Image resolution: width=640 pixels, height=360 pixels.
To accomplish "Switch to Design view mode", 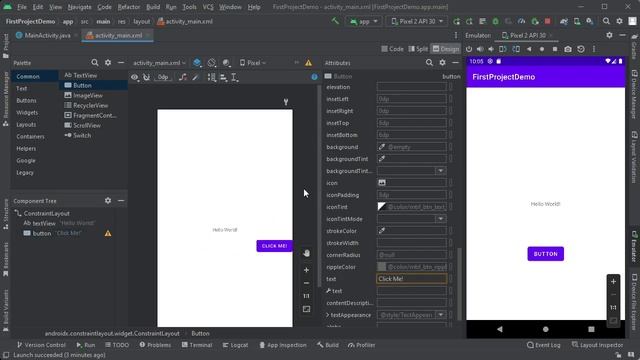I will 446,49.
